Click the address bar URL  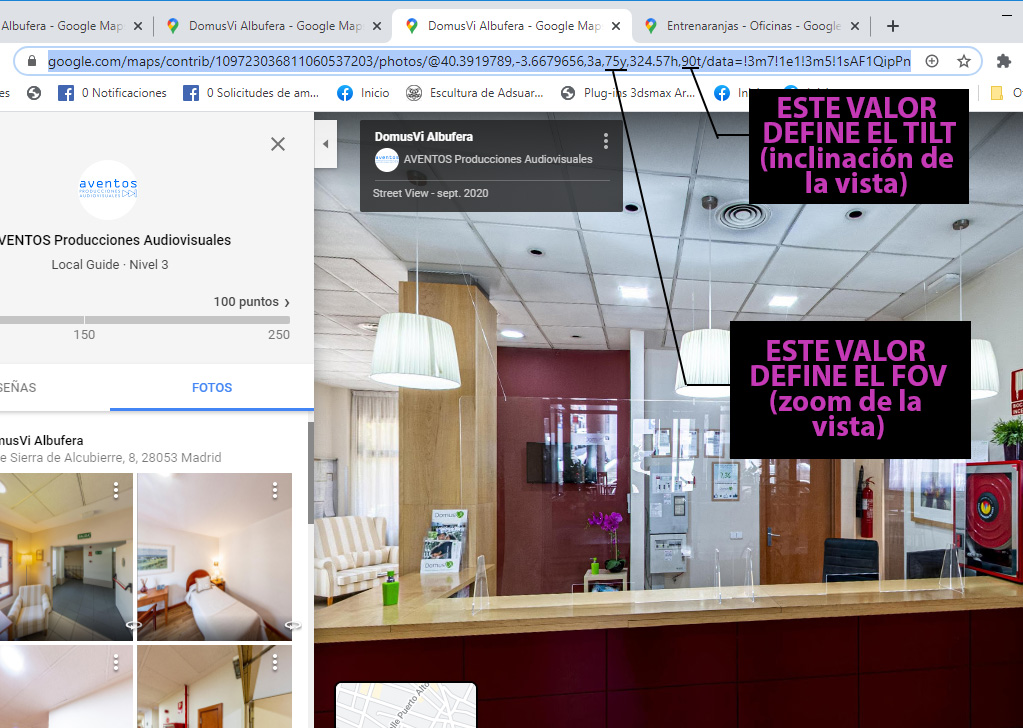pos(479,61)
